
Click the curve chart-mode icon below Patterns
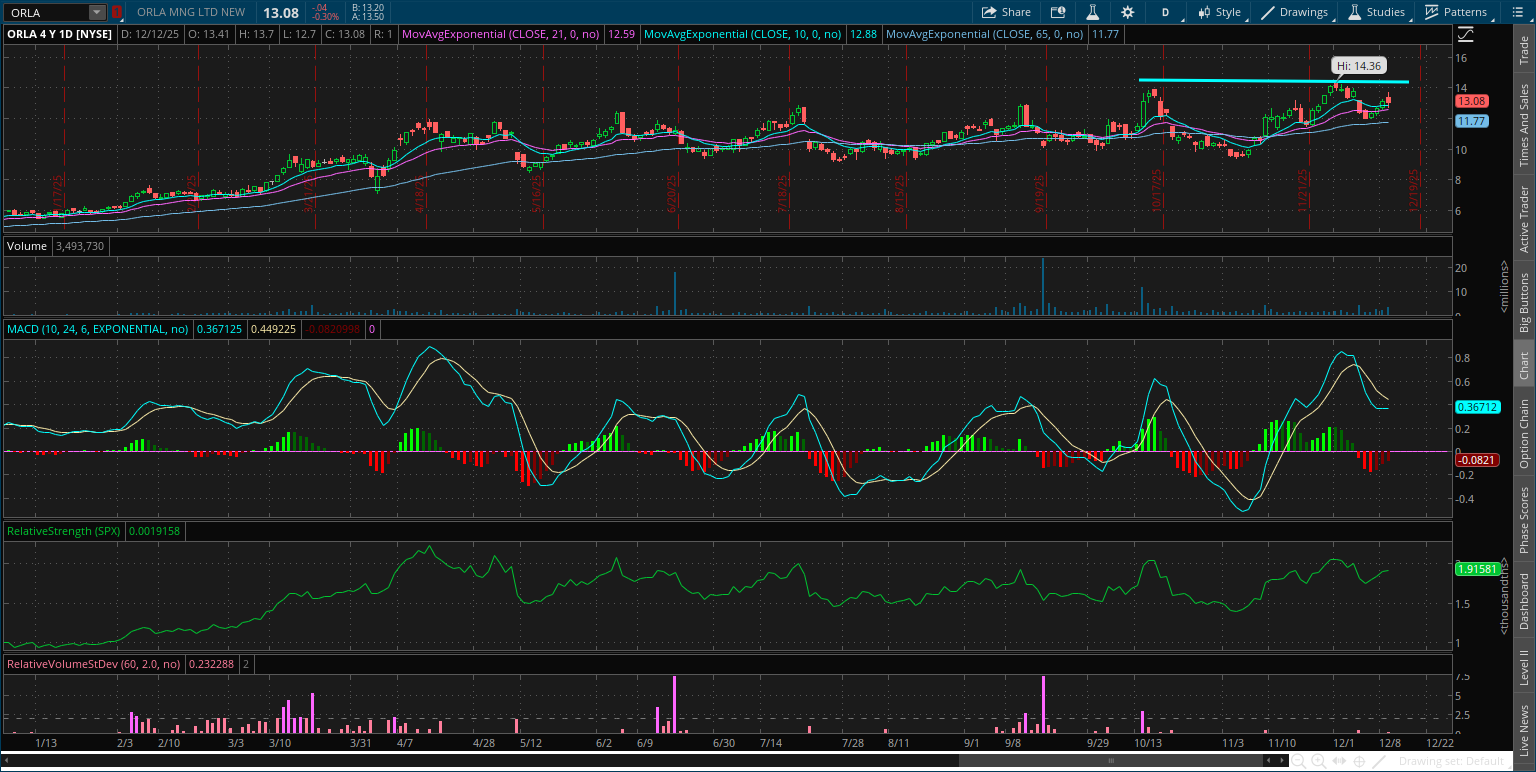[1466, 34]
